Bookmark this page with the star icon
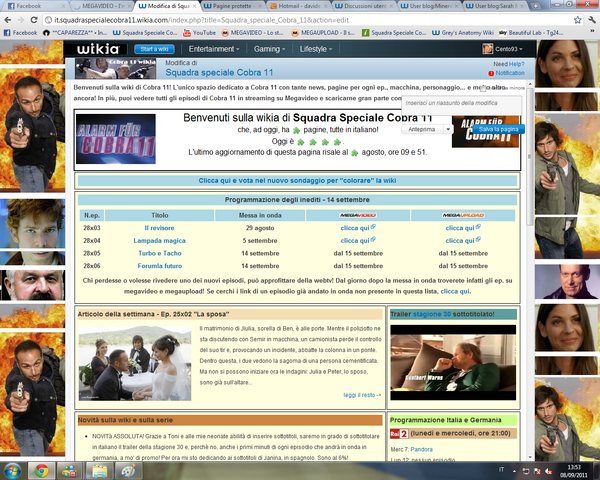The height and width of the screenshot is (480, 600). (x=577, y=20)
